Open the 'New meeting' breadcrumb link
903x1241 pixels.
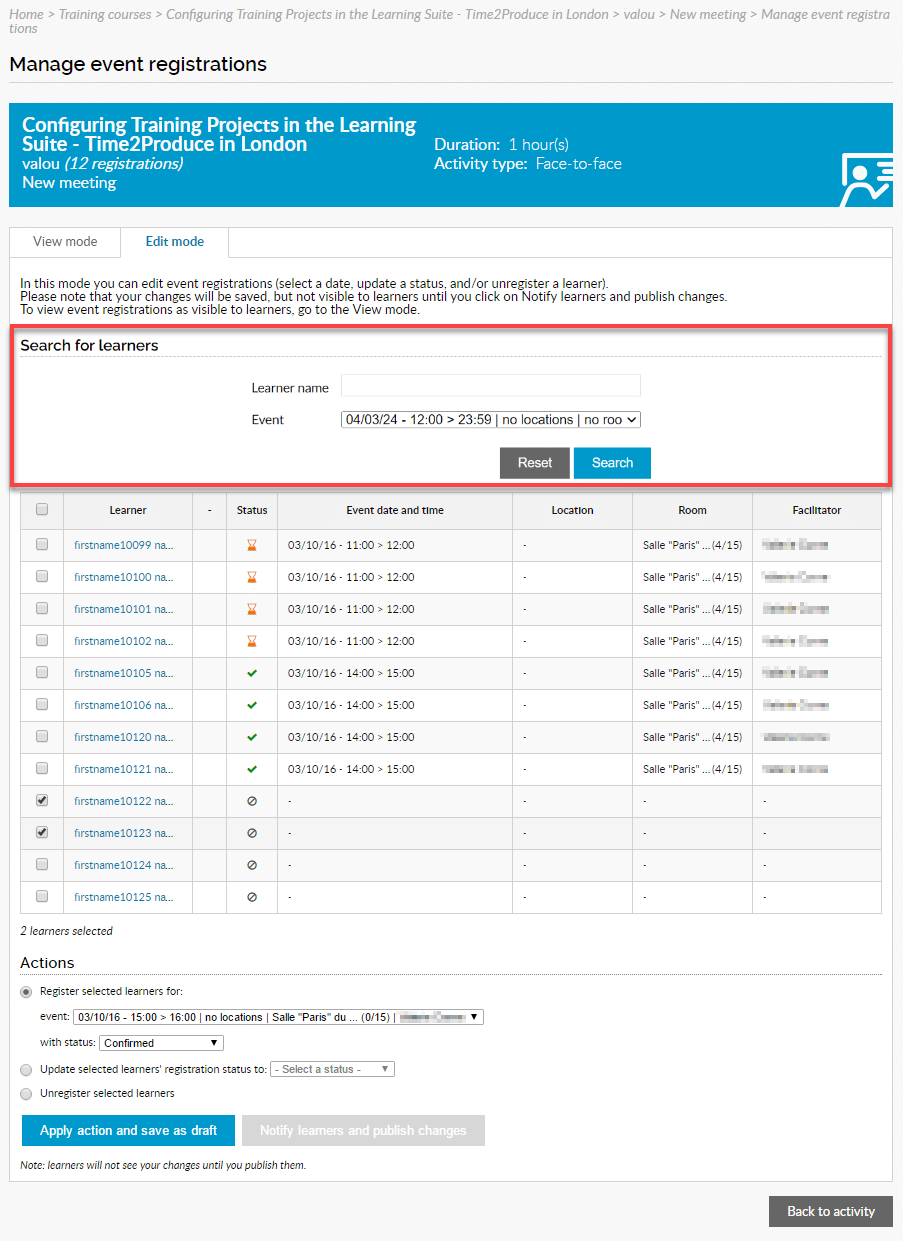tap(708, 14)
